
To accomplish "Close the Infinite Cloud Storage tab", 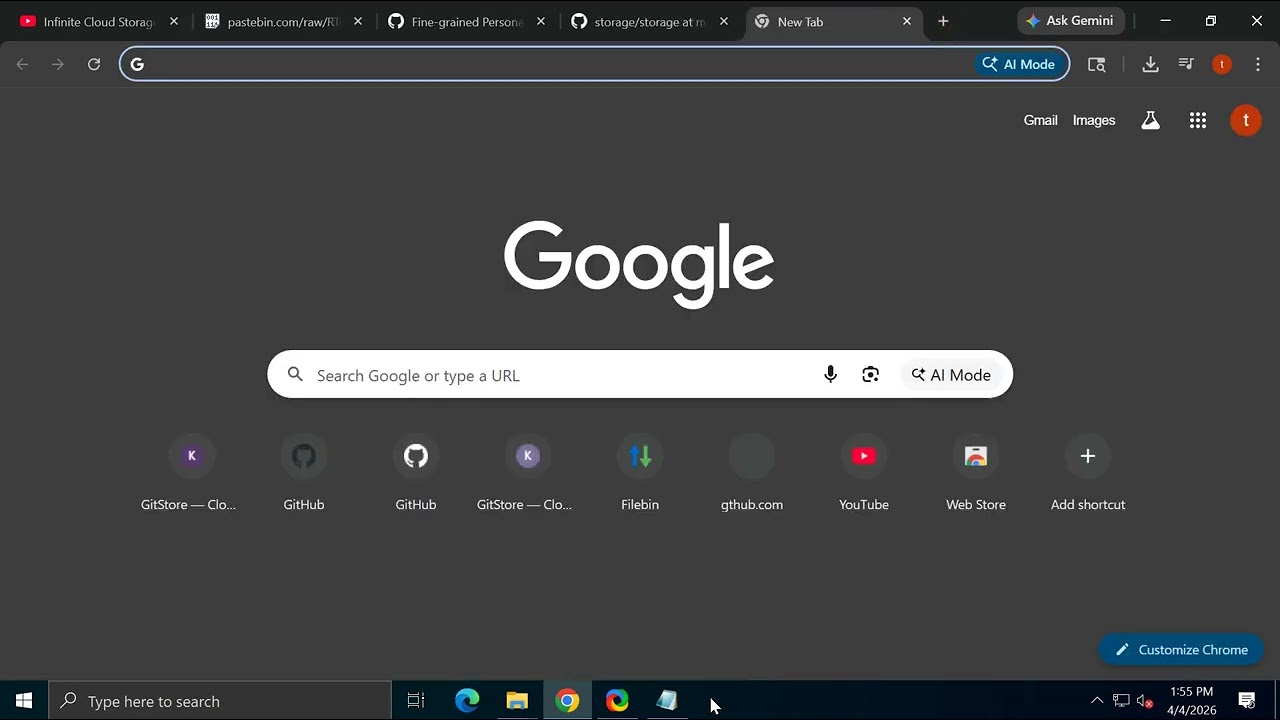I will point(174,21).
